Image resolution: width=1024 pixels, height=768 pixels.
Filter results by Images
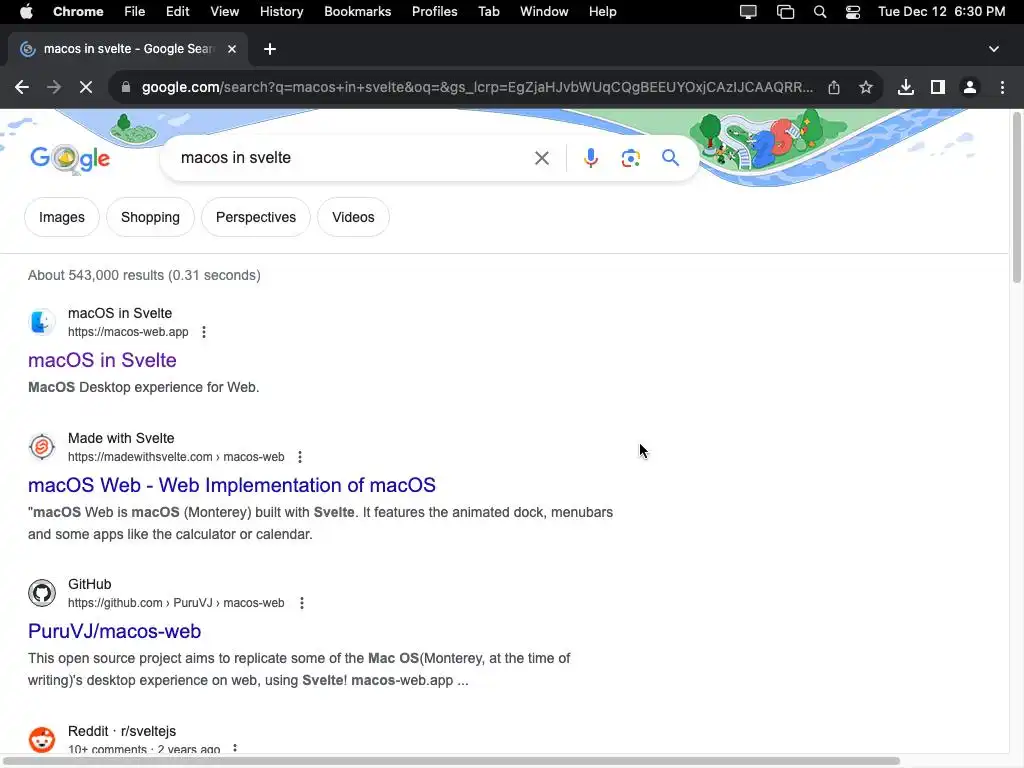(x=62, y=217)
